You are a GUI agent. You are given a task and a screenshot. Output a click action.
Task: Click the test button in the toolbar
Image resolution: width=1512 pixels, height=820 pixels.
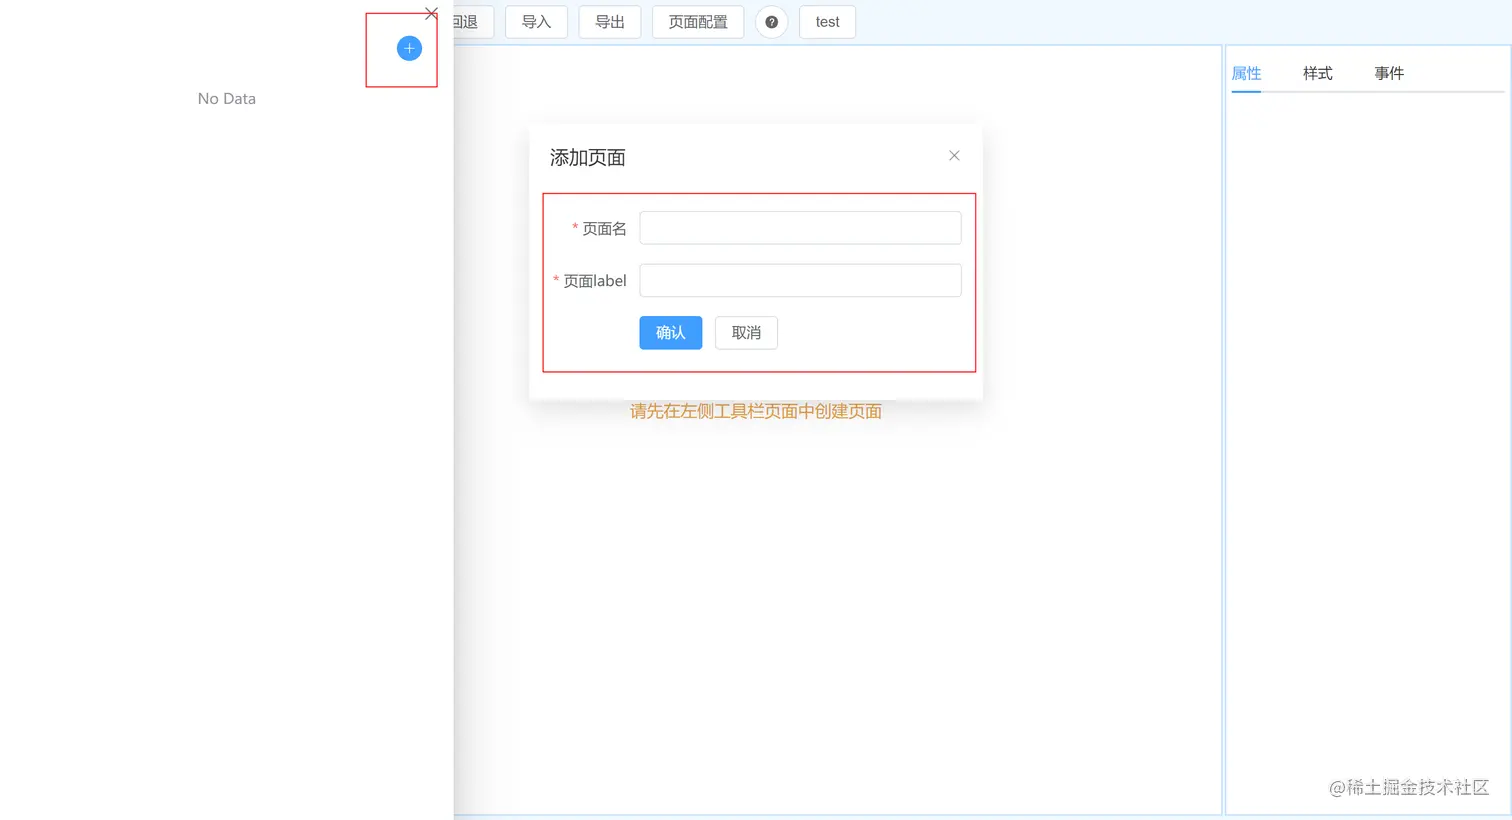826,21
